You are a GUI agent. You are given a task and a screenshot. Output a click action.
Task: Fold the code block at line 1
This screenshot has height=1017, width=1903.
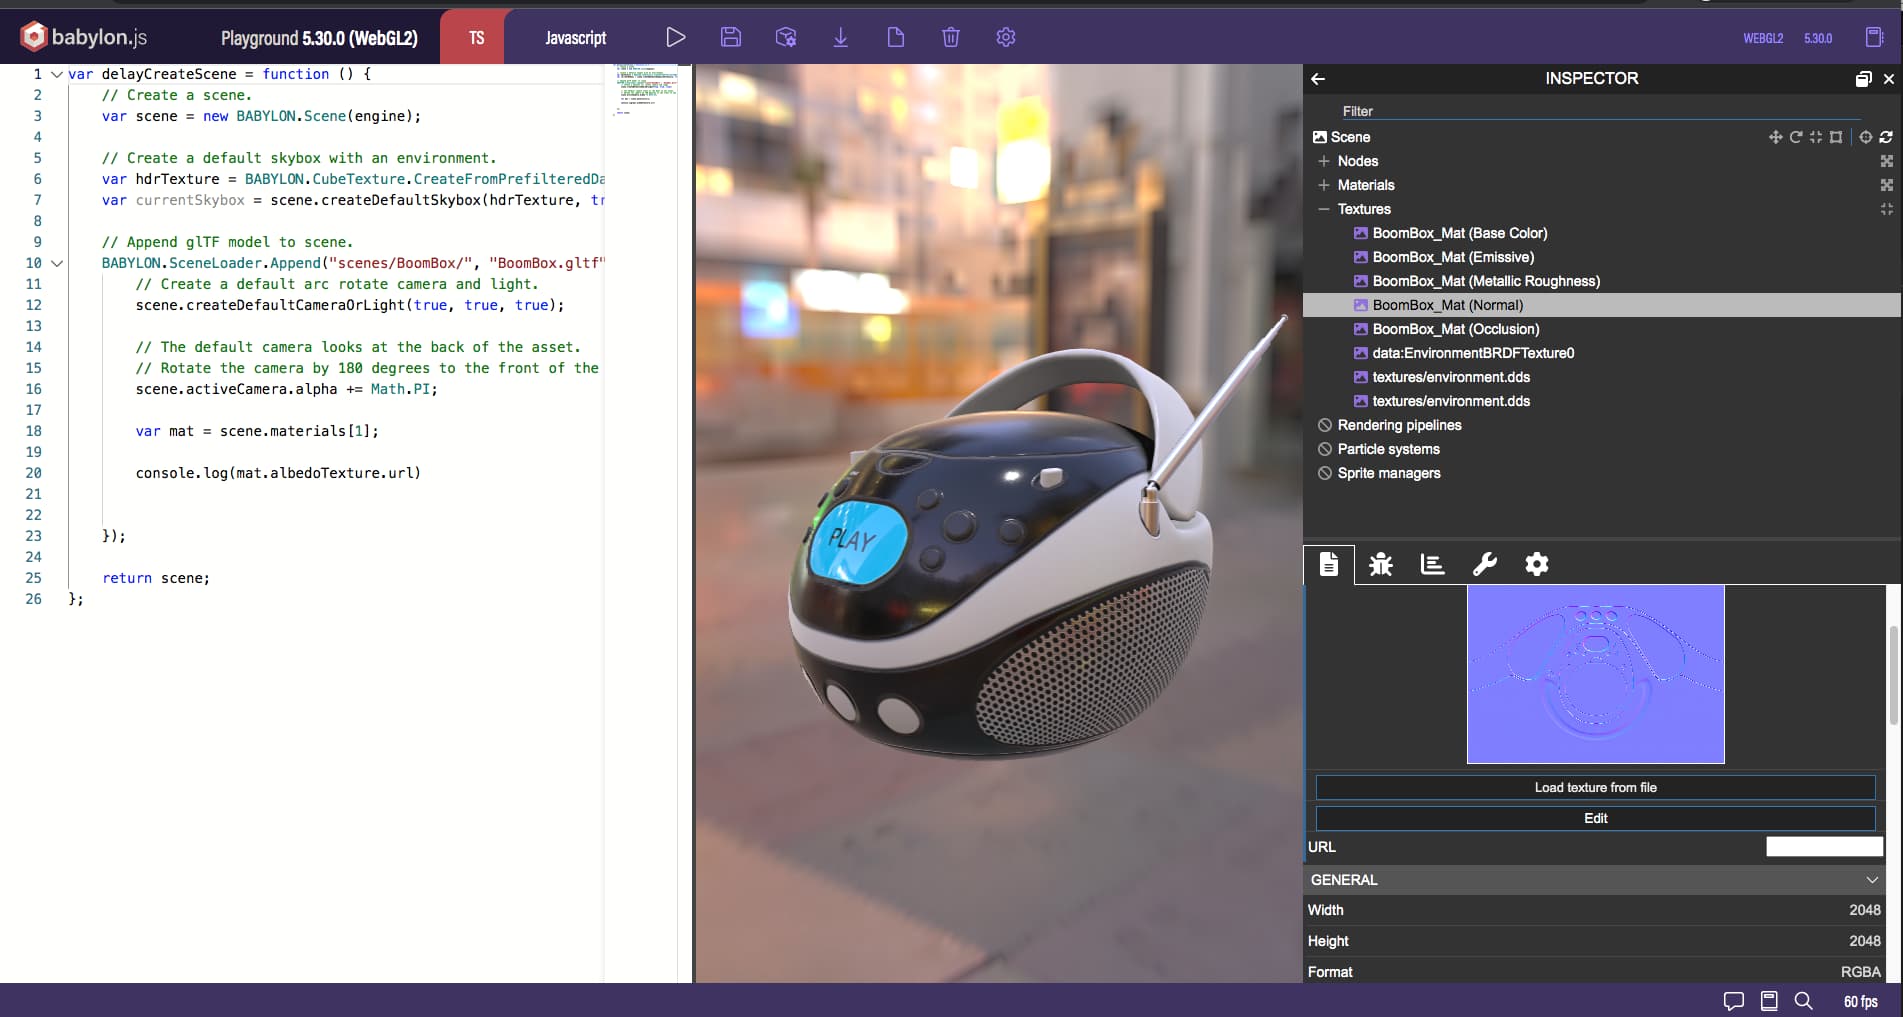coord(57,74)
